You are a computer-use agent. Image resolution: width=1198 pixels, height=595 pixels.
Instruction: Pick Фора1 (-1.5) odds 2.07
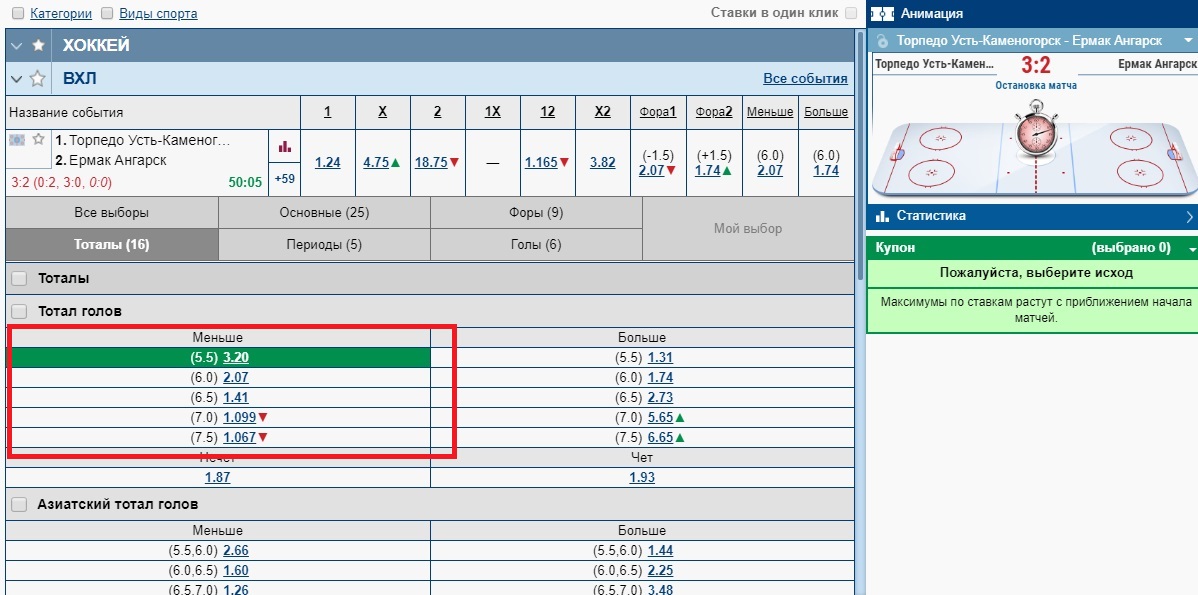[x=652, y=170]
